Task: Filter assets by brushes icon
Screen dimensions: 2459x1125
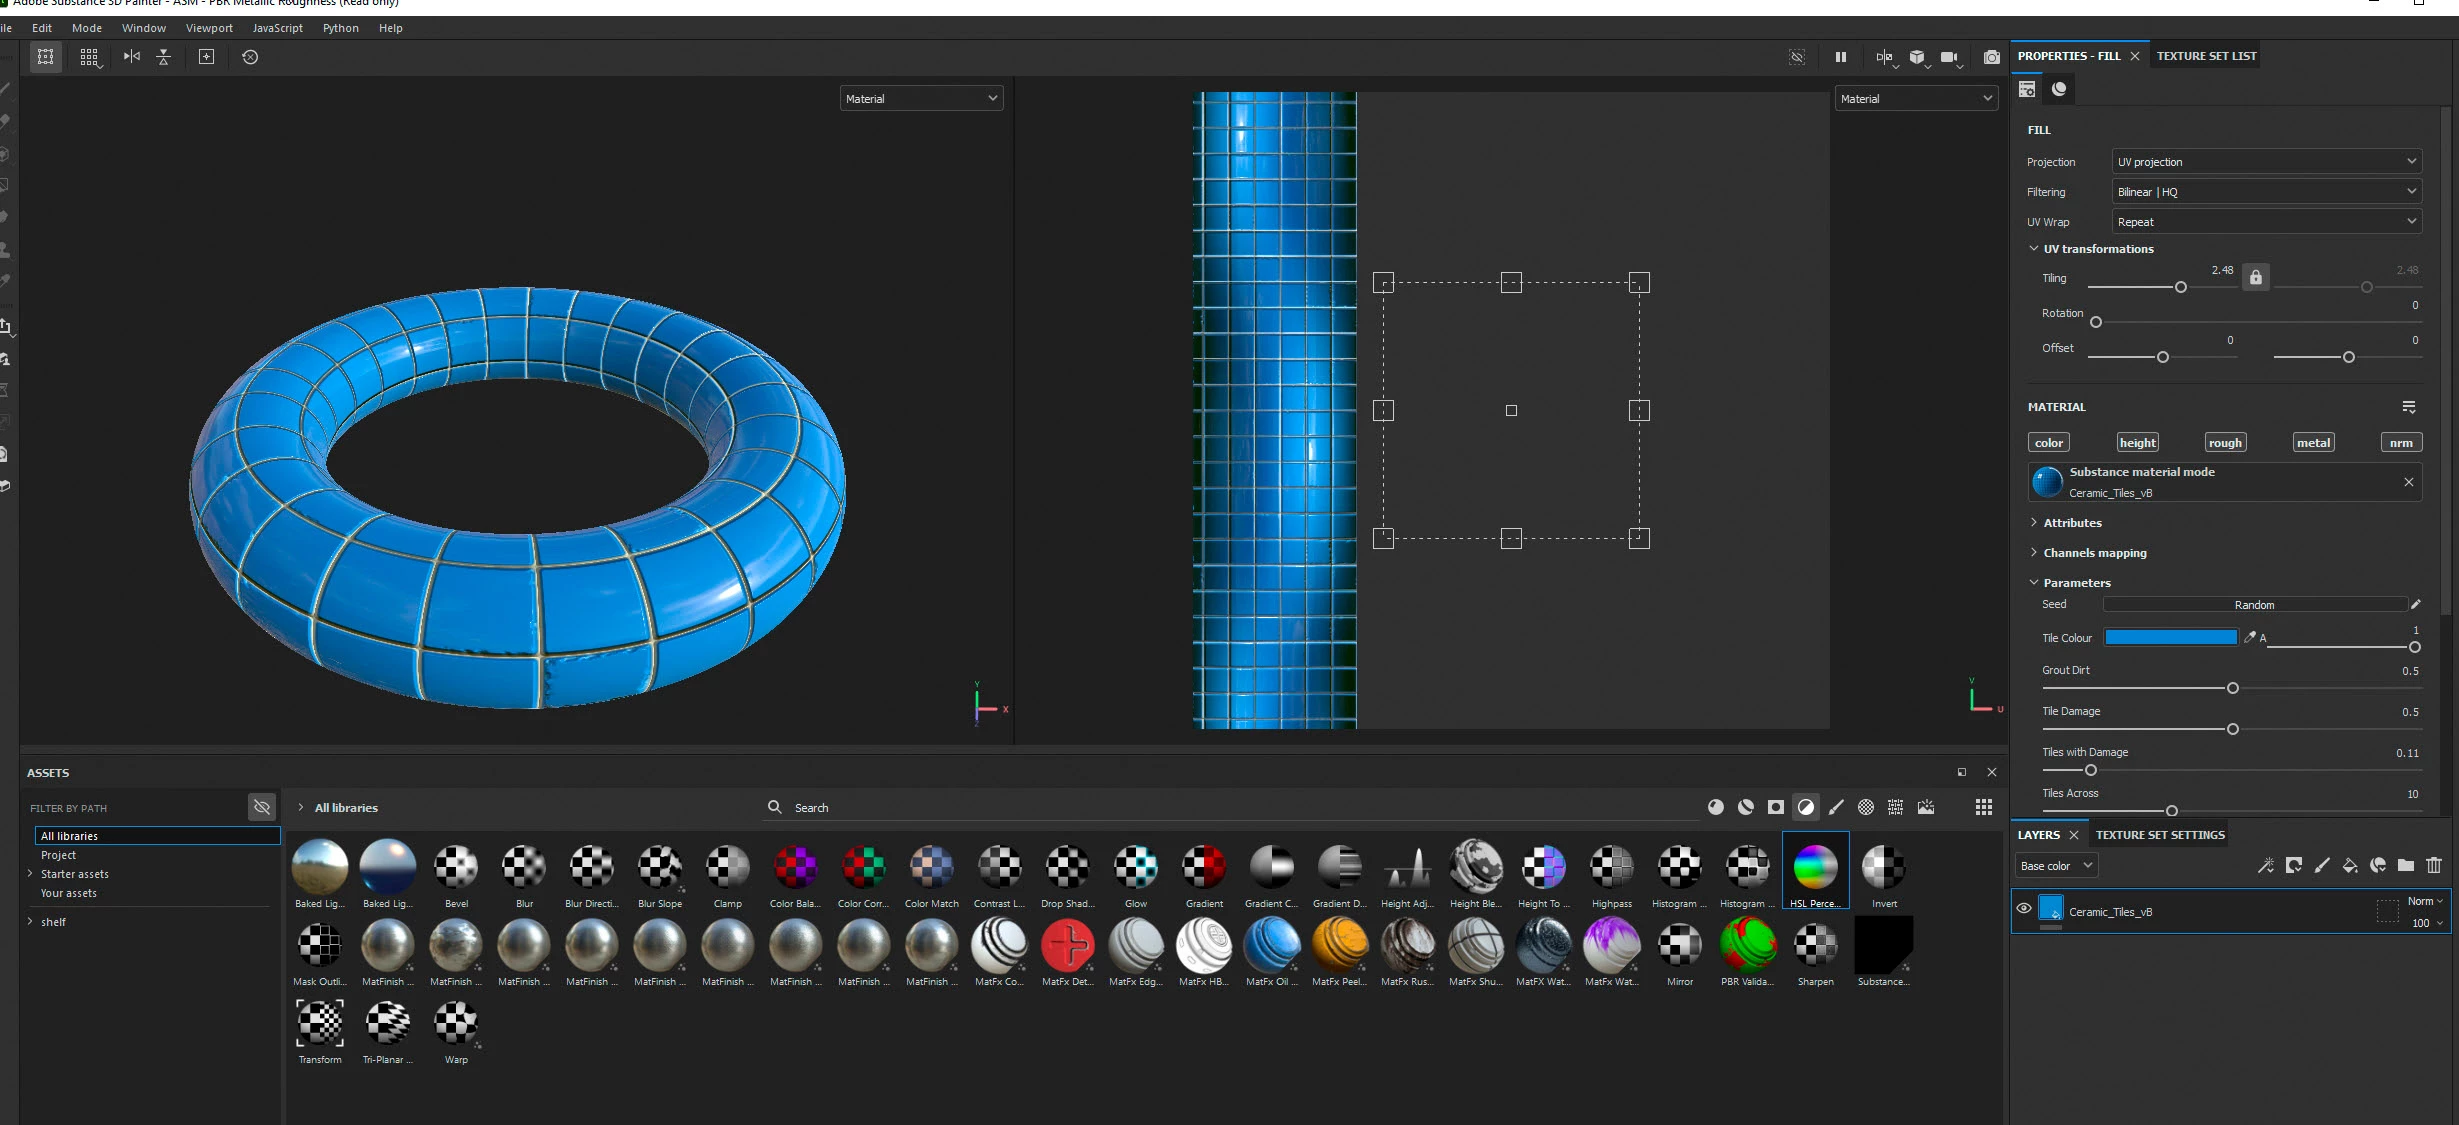Action: (x=1836, y=807)
